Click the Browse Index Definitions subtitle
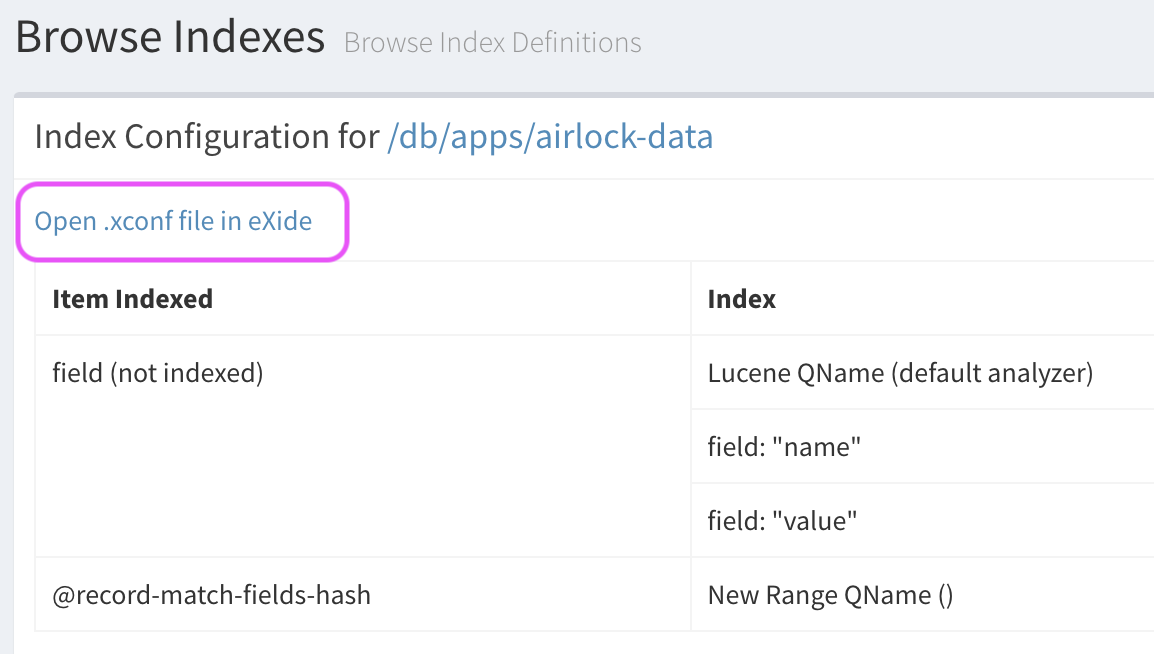Viewport: 1154px width, 654px height. click(492, 43)
